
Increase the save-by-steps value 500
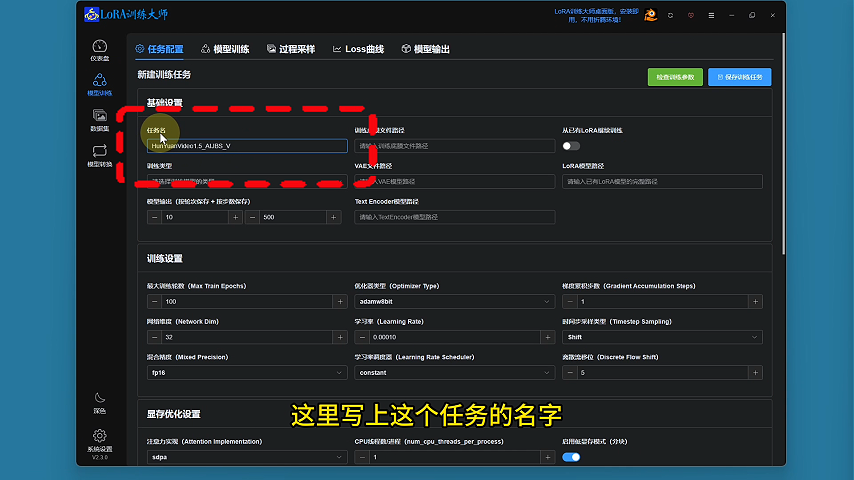pyautogui.click(x=333, y=217)
